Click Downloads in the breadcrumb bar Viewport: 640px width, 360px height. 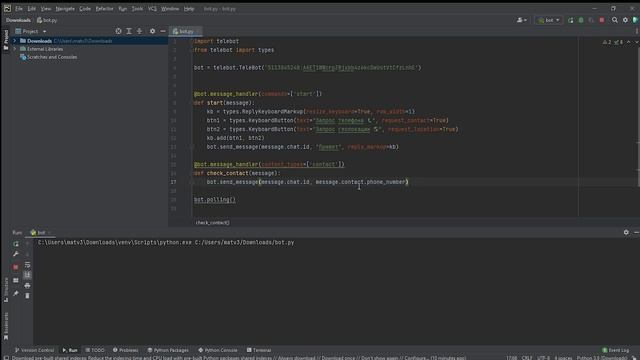18,20
